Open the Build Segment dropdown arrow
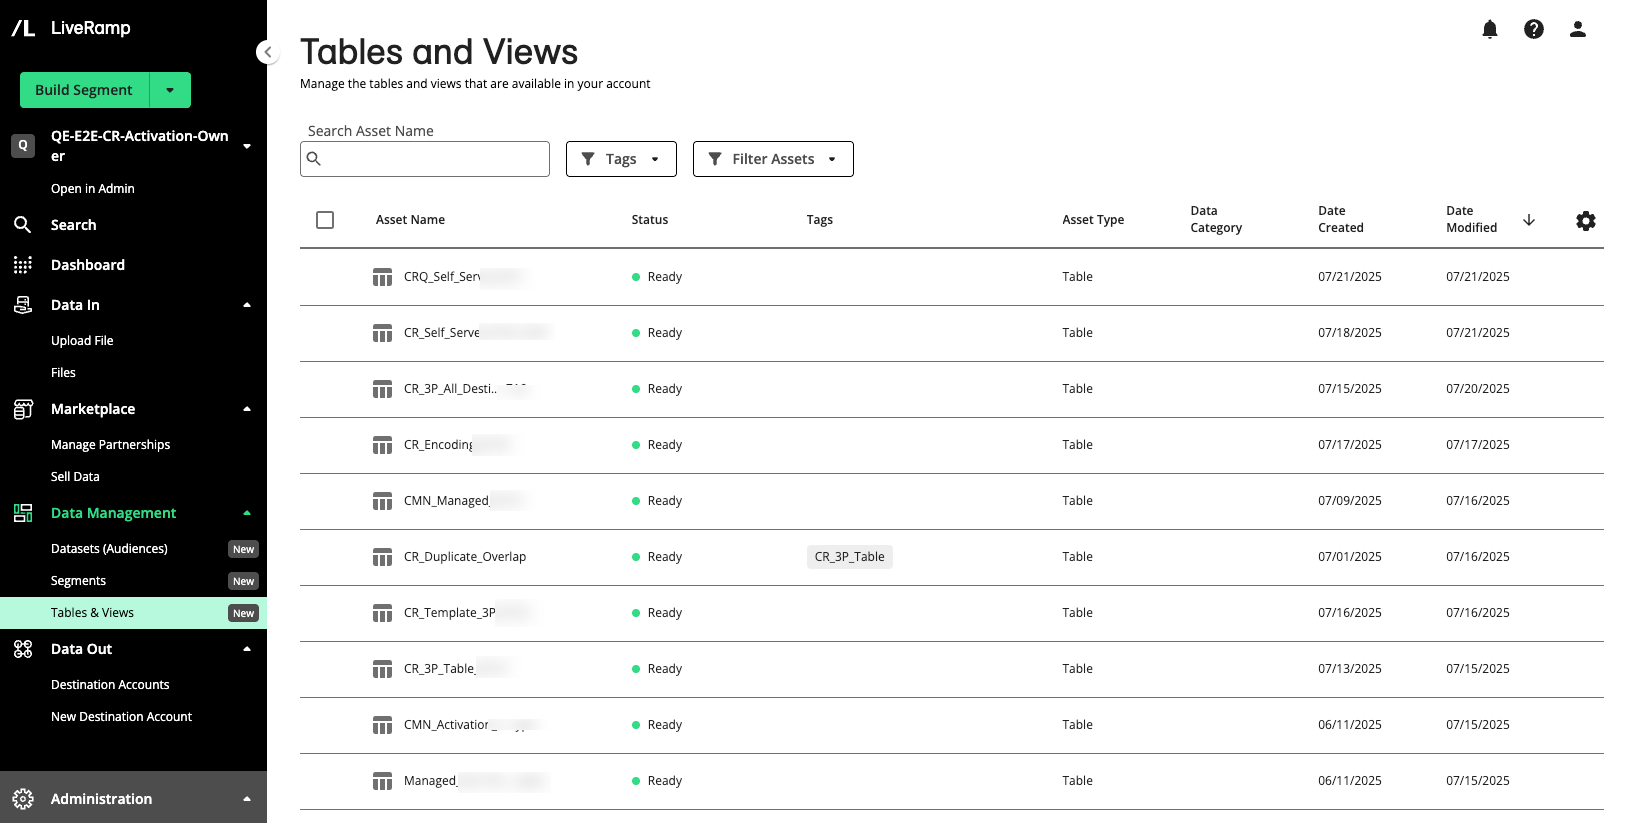 tap(170, 90)
